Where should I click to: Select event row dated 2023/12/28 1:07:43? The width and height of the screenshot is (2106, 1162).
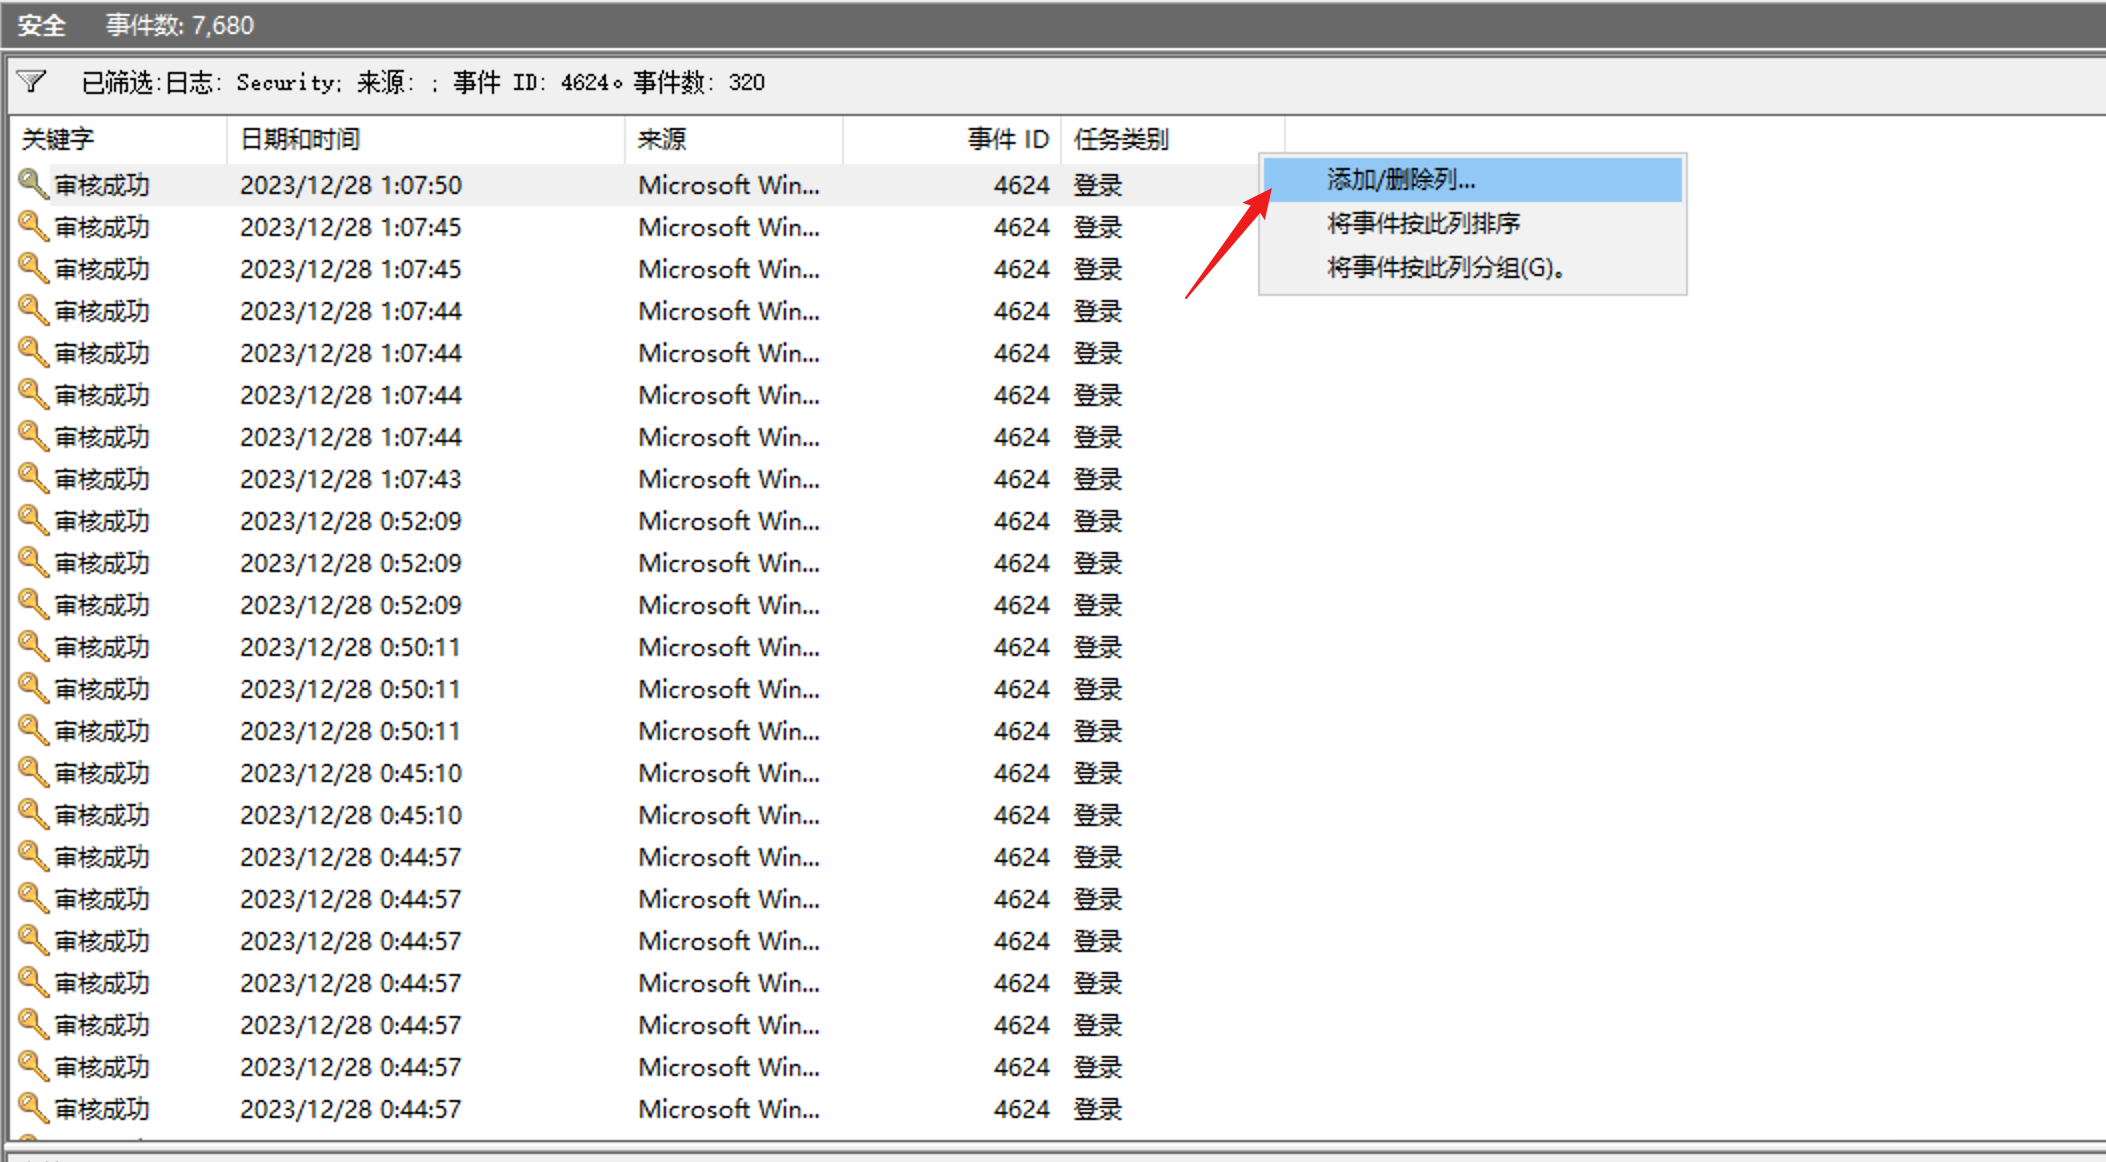350,479
